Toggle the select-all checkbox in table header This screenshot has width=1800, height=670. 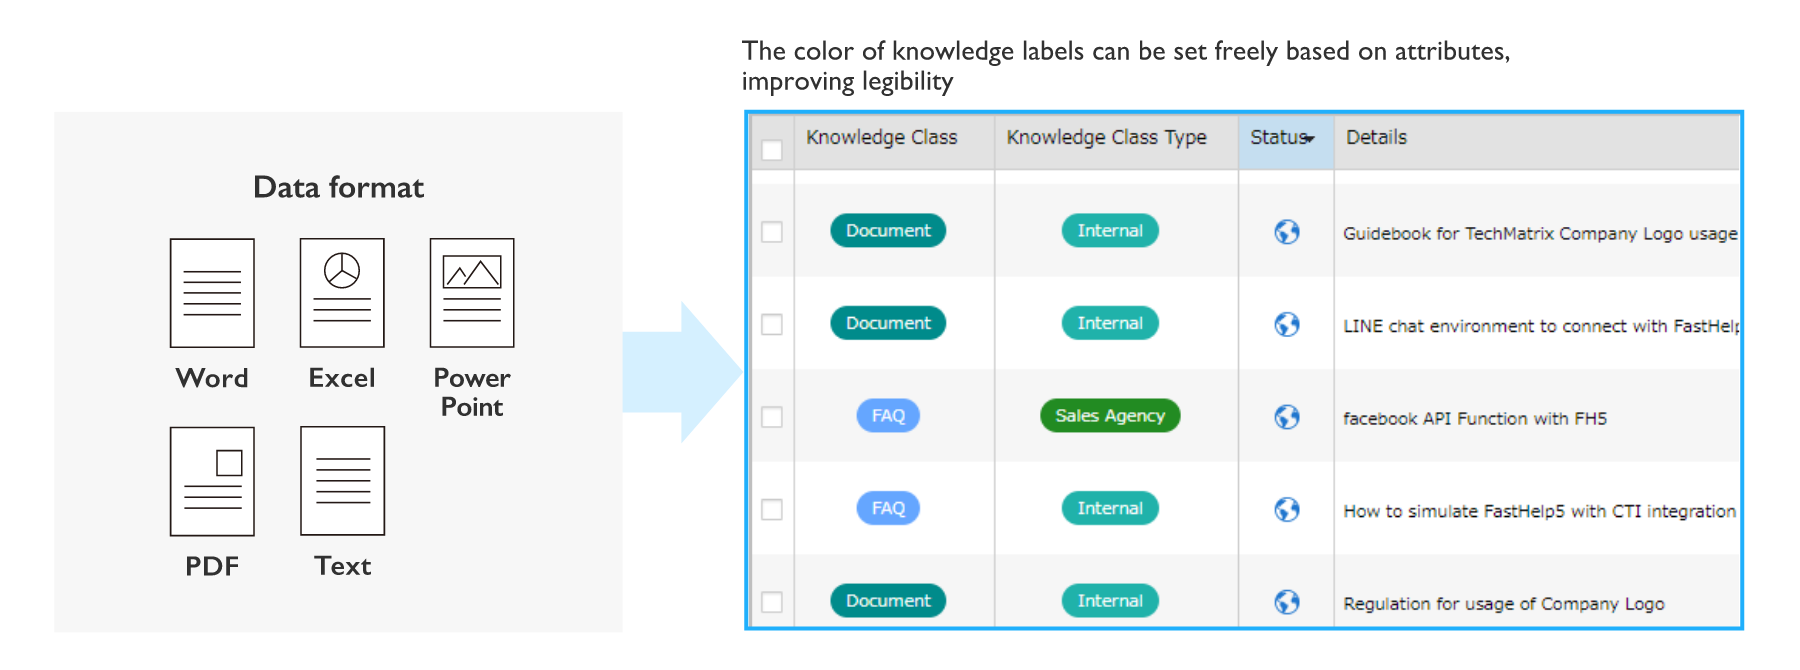(772, 150)
